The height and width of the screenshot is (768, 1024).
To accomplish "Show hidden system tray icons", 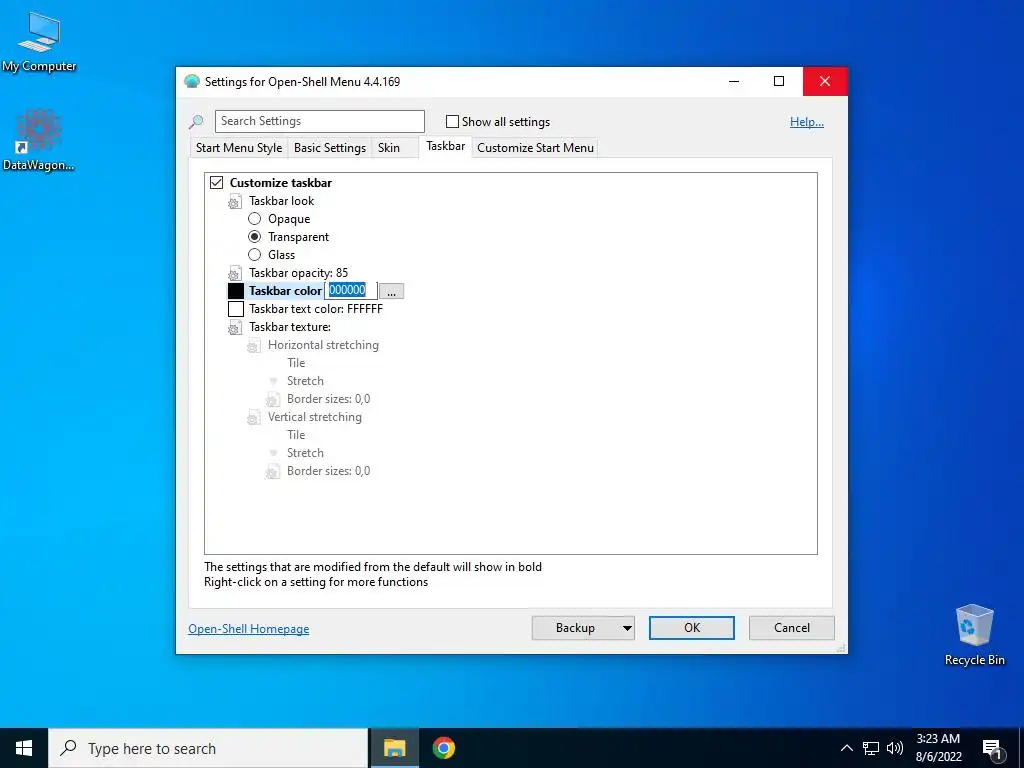I will coord(846,748).
